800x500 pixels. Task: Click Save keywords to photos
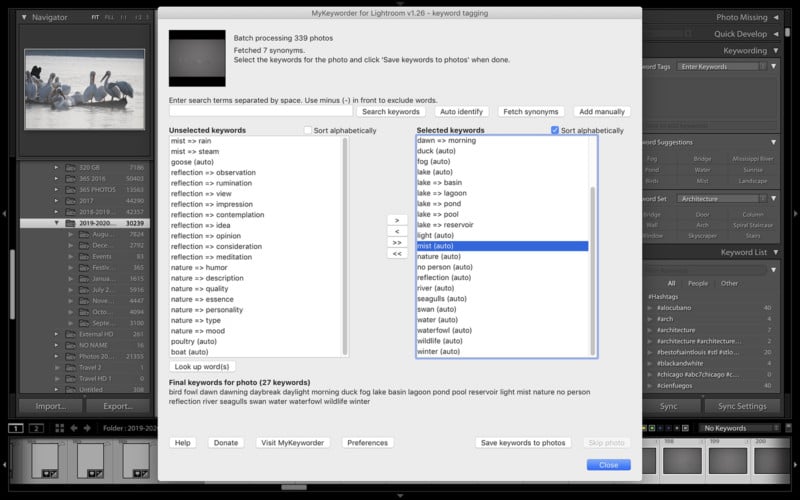523,443
